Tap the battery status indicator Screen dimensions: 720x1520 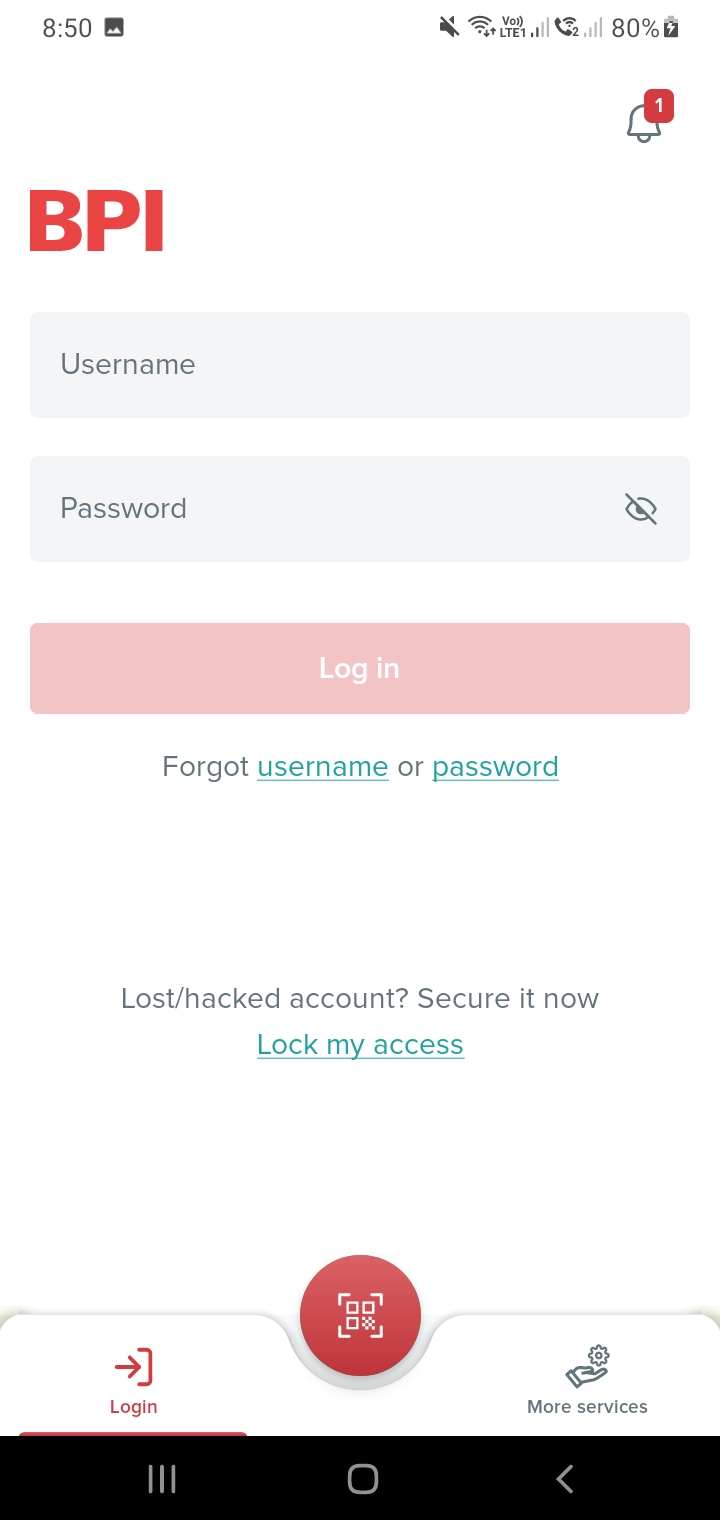click(671, 28)
